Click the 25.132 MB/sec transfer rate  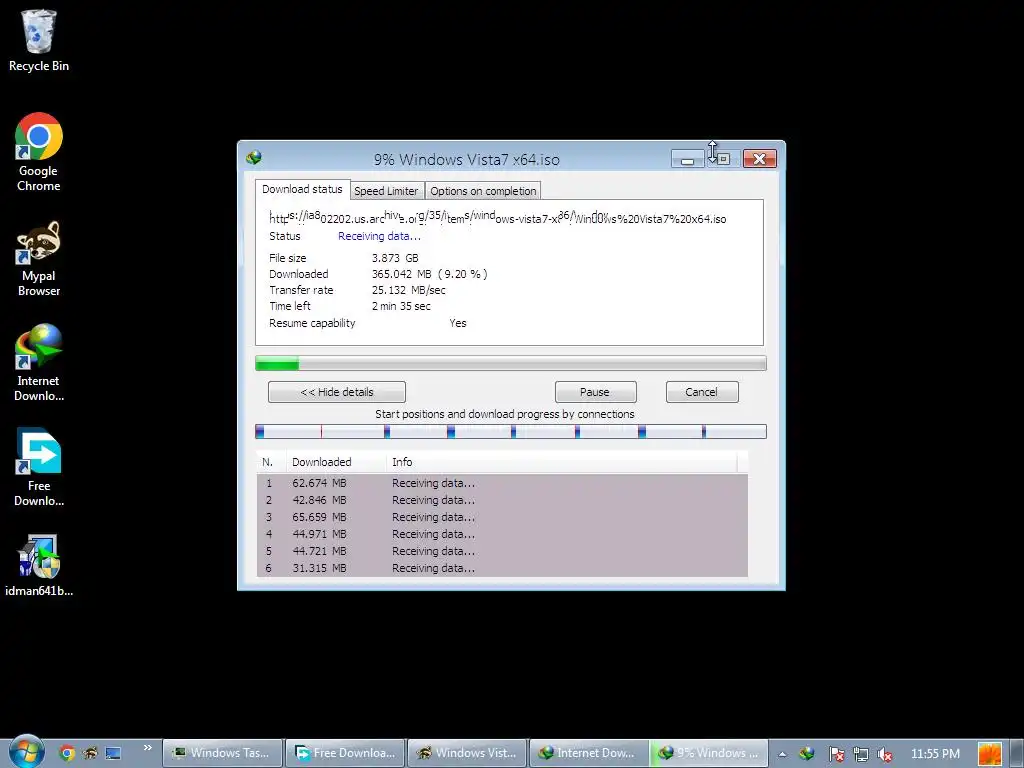click(409, 290)
